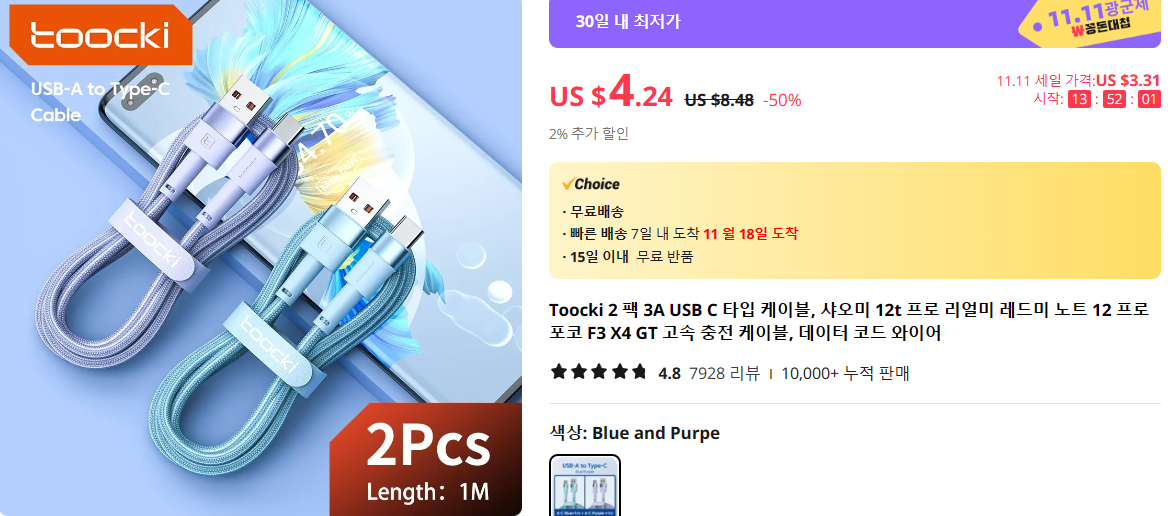Click the sale countdown timer
This screenshot has height=516, width=1176.
tap(1114, 99)
